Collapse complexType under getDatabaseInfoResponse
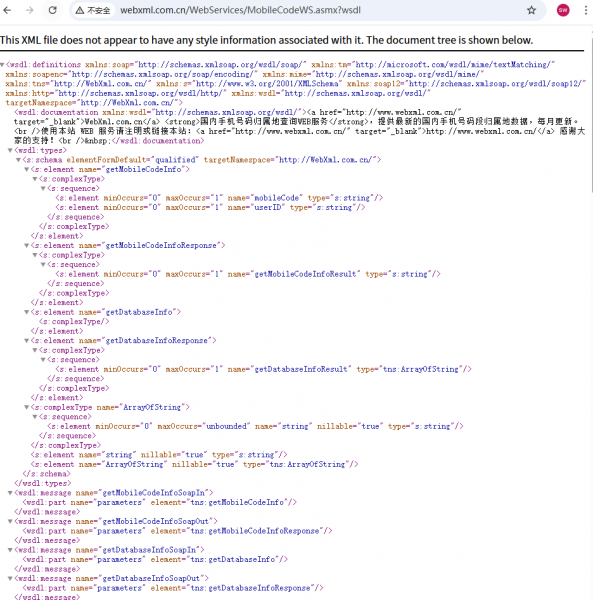This screenshot has width=593, height=600. pos(35,350)
